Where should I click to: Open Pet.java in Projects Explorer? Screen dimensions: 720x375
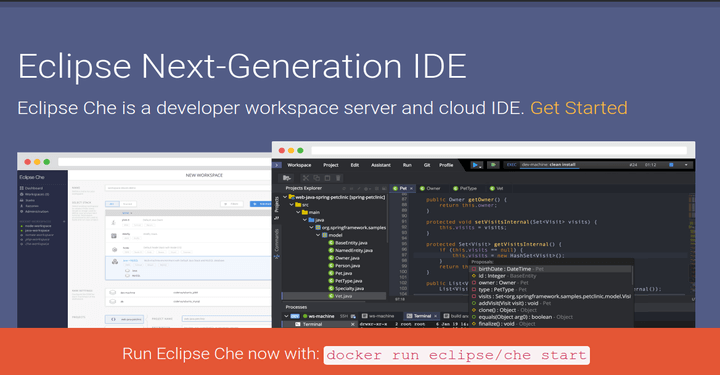tap(340, 273)
